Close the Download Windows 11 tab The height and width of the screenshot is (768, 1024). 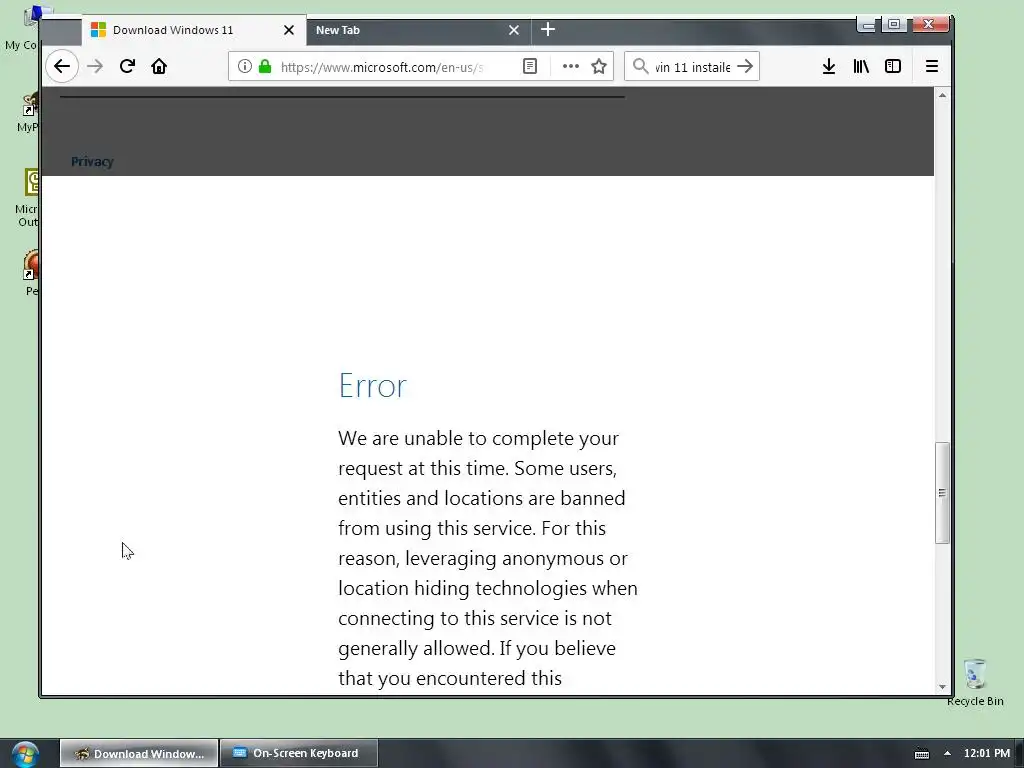(x=289, y=30)
